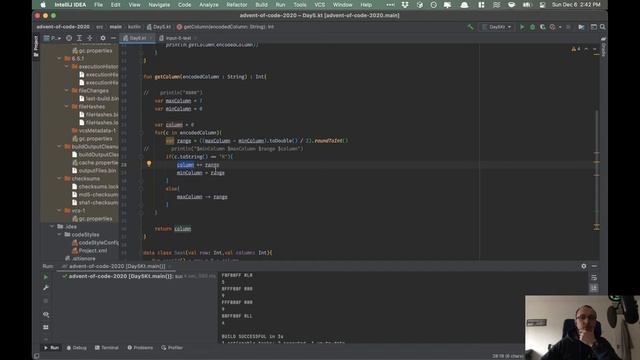The height and width of the screenshot is (360, 640).
Task: Rerun with green play icon in Run panel
Action: tap(46, 277)
